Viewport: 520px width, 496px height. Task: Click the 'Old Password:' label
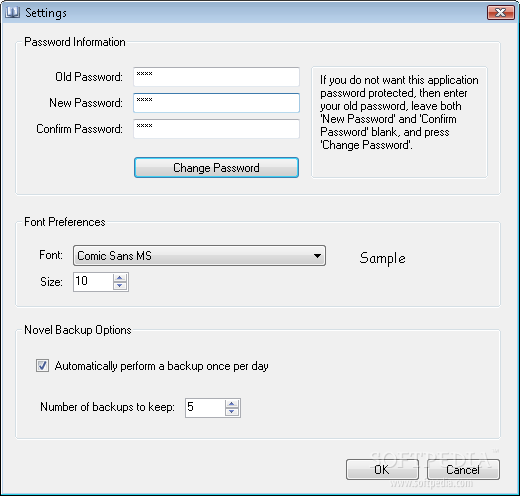[89, 77]
